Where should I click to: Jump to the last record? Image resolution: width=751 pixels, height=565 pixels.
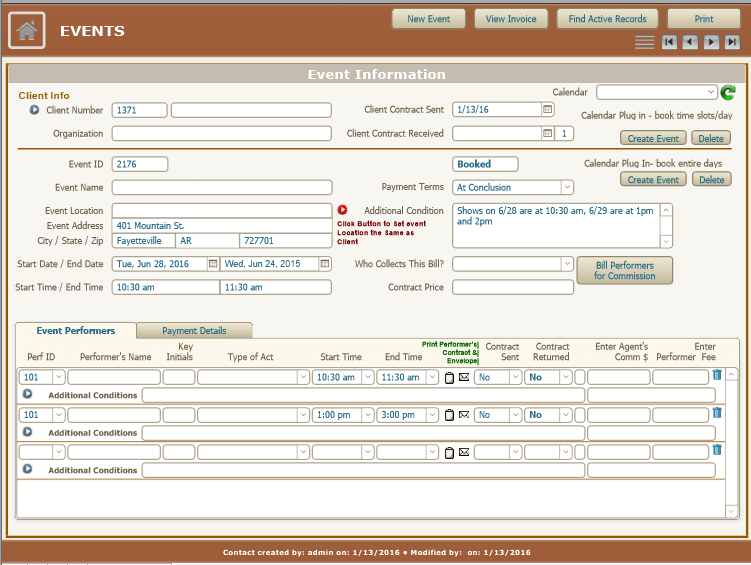tap(733, 42)
